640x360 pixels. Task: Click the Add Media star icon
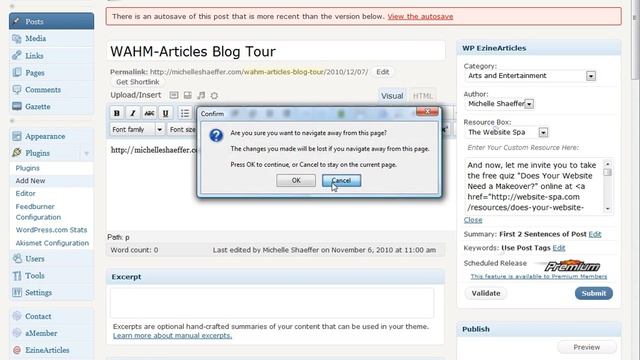(214, 95)
